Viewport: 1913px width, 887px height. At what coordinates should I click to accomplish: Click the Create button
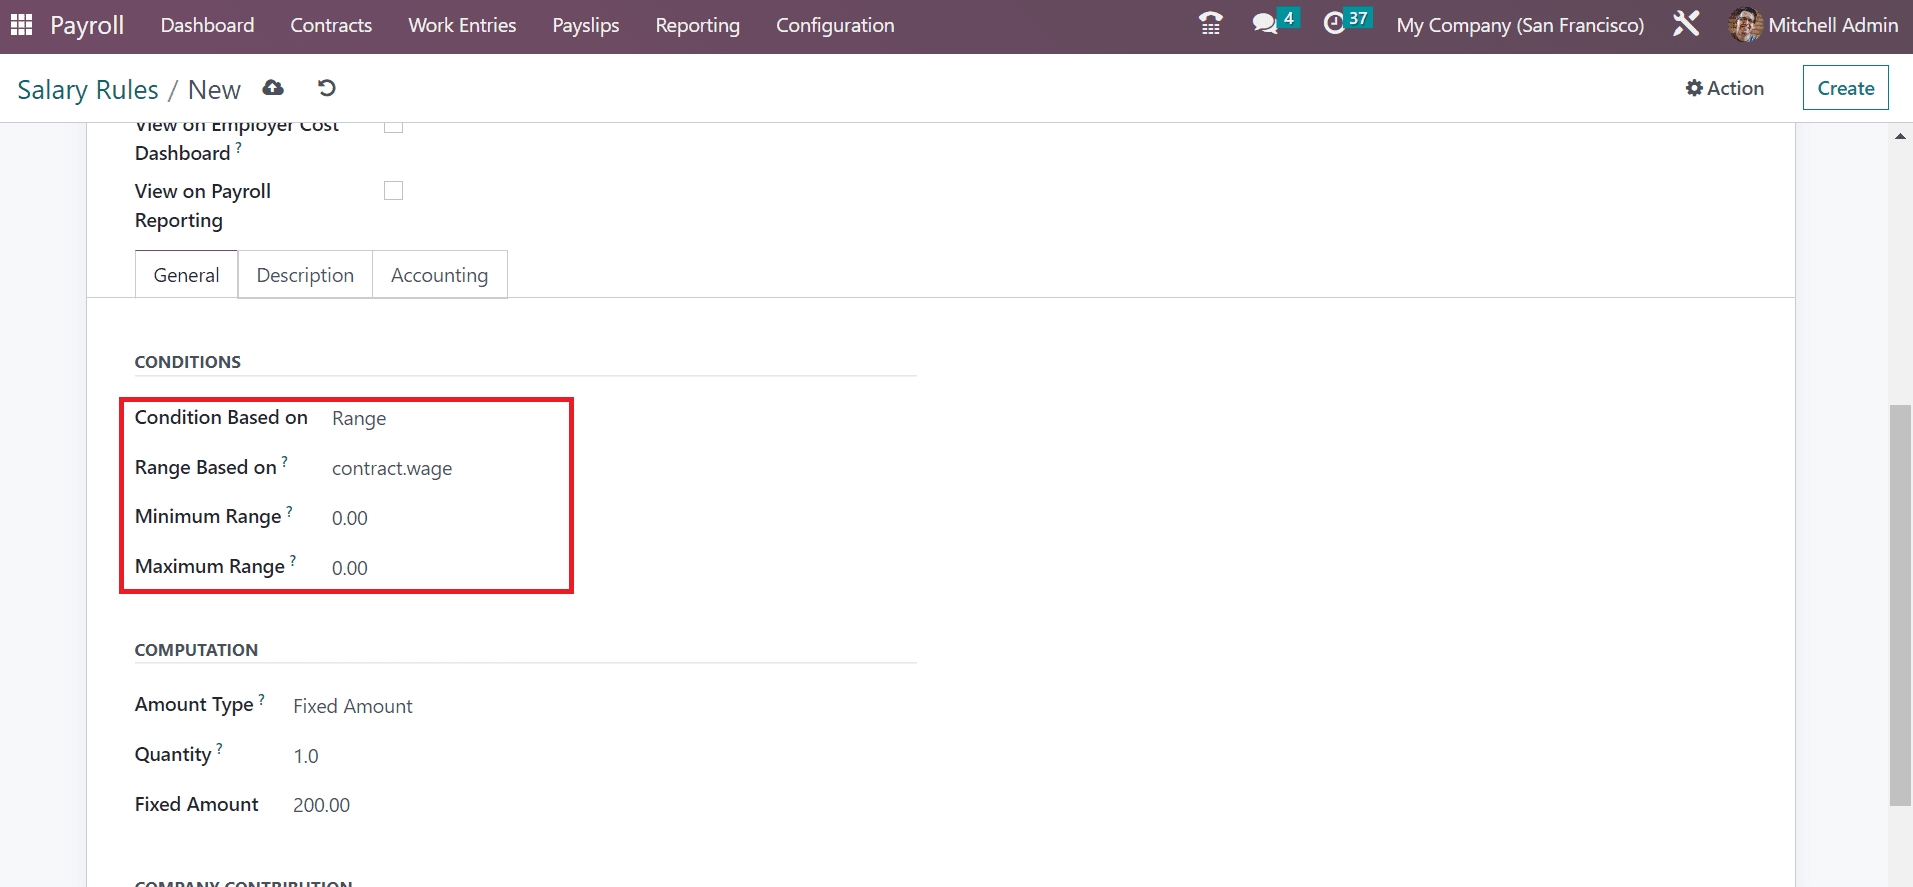click(1845, 88)
